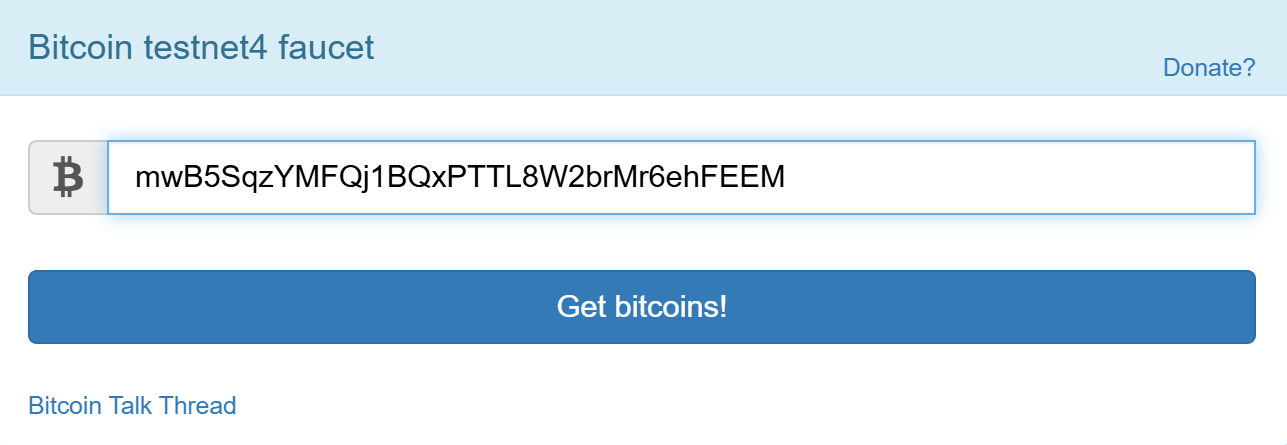Image resolution: width=1287 pixels, height=445 pixels.
Task: Click the empty right side of the address field
Action: tap(1020, 178)
